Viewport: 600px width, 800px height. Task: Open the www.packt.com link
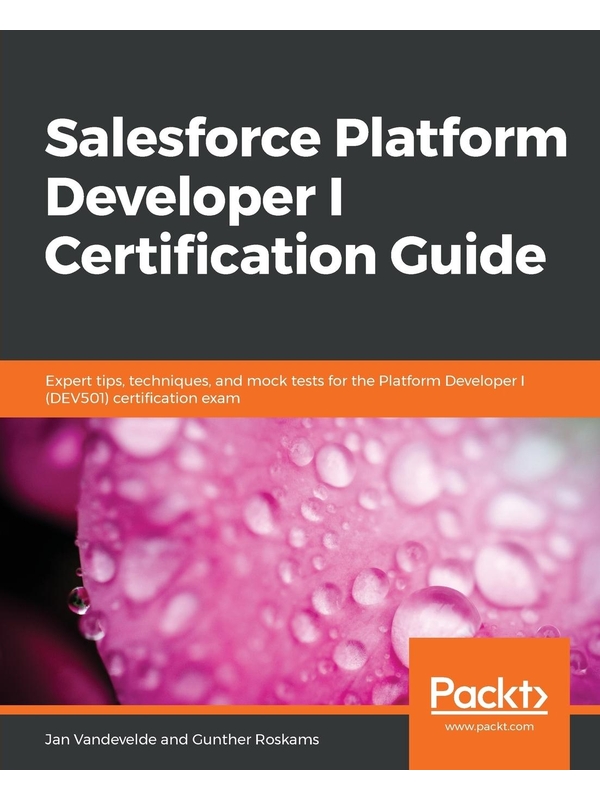pyautogui.click(x=489, y=727)
